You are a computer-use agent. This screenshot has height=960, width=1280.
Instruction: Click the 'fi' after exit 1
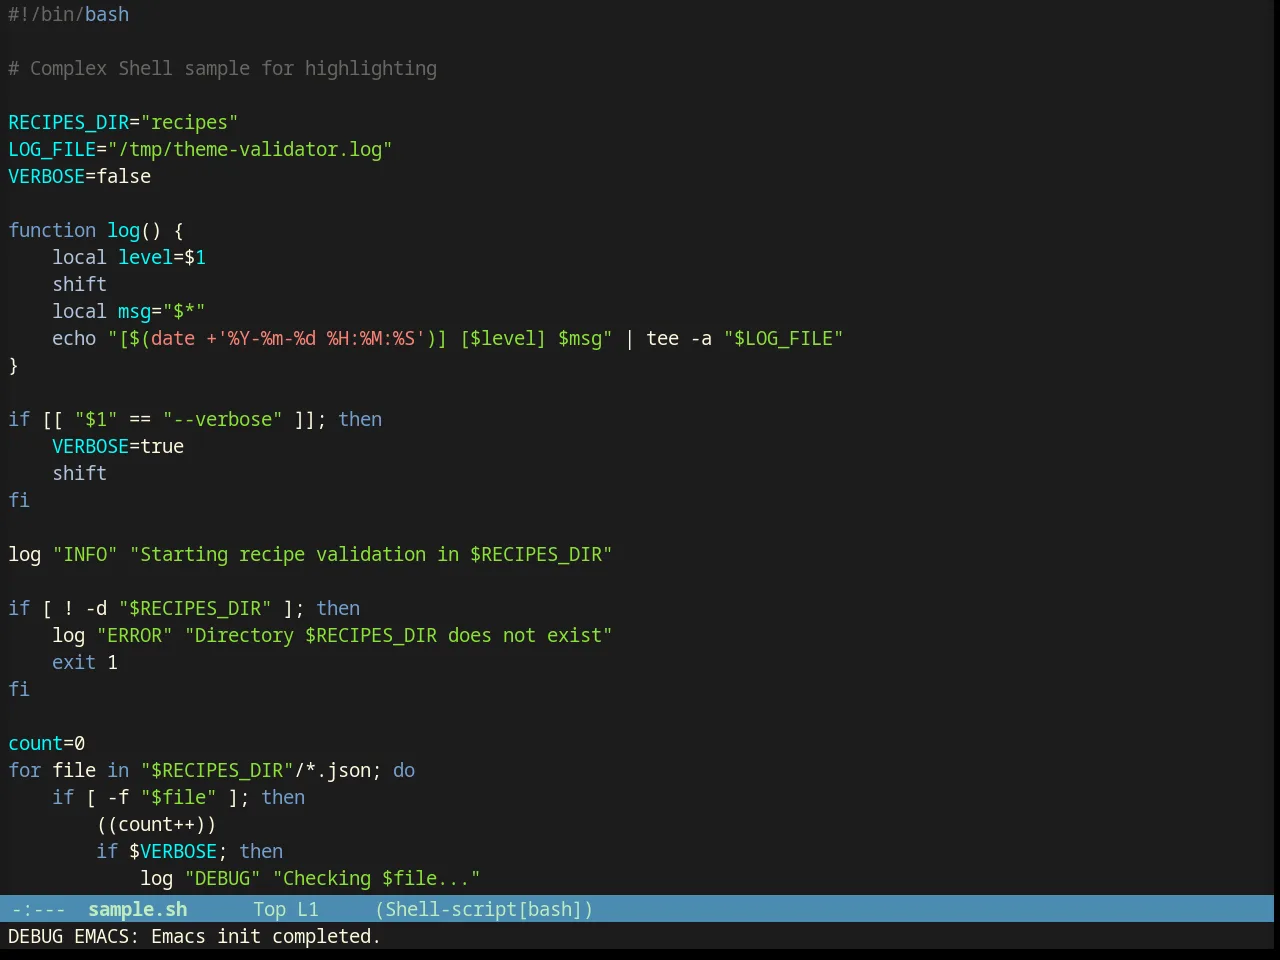[x=19, y=689]
